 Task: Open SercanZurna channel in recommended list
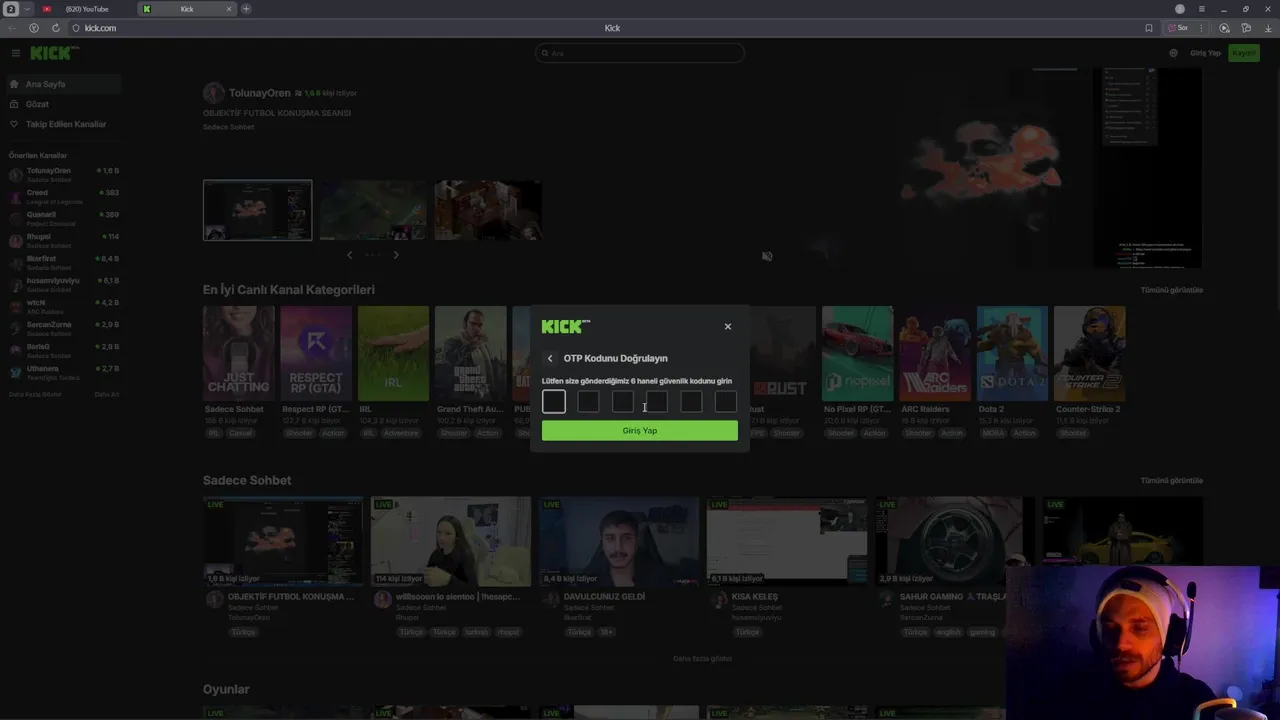[x=62, y=328]
